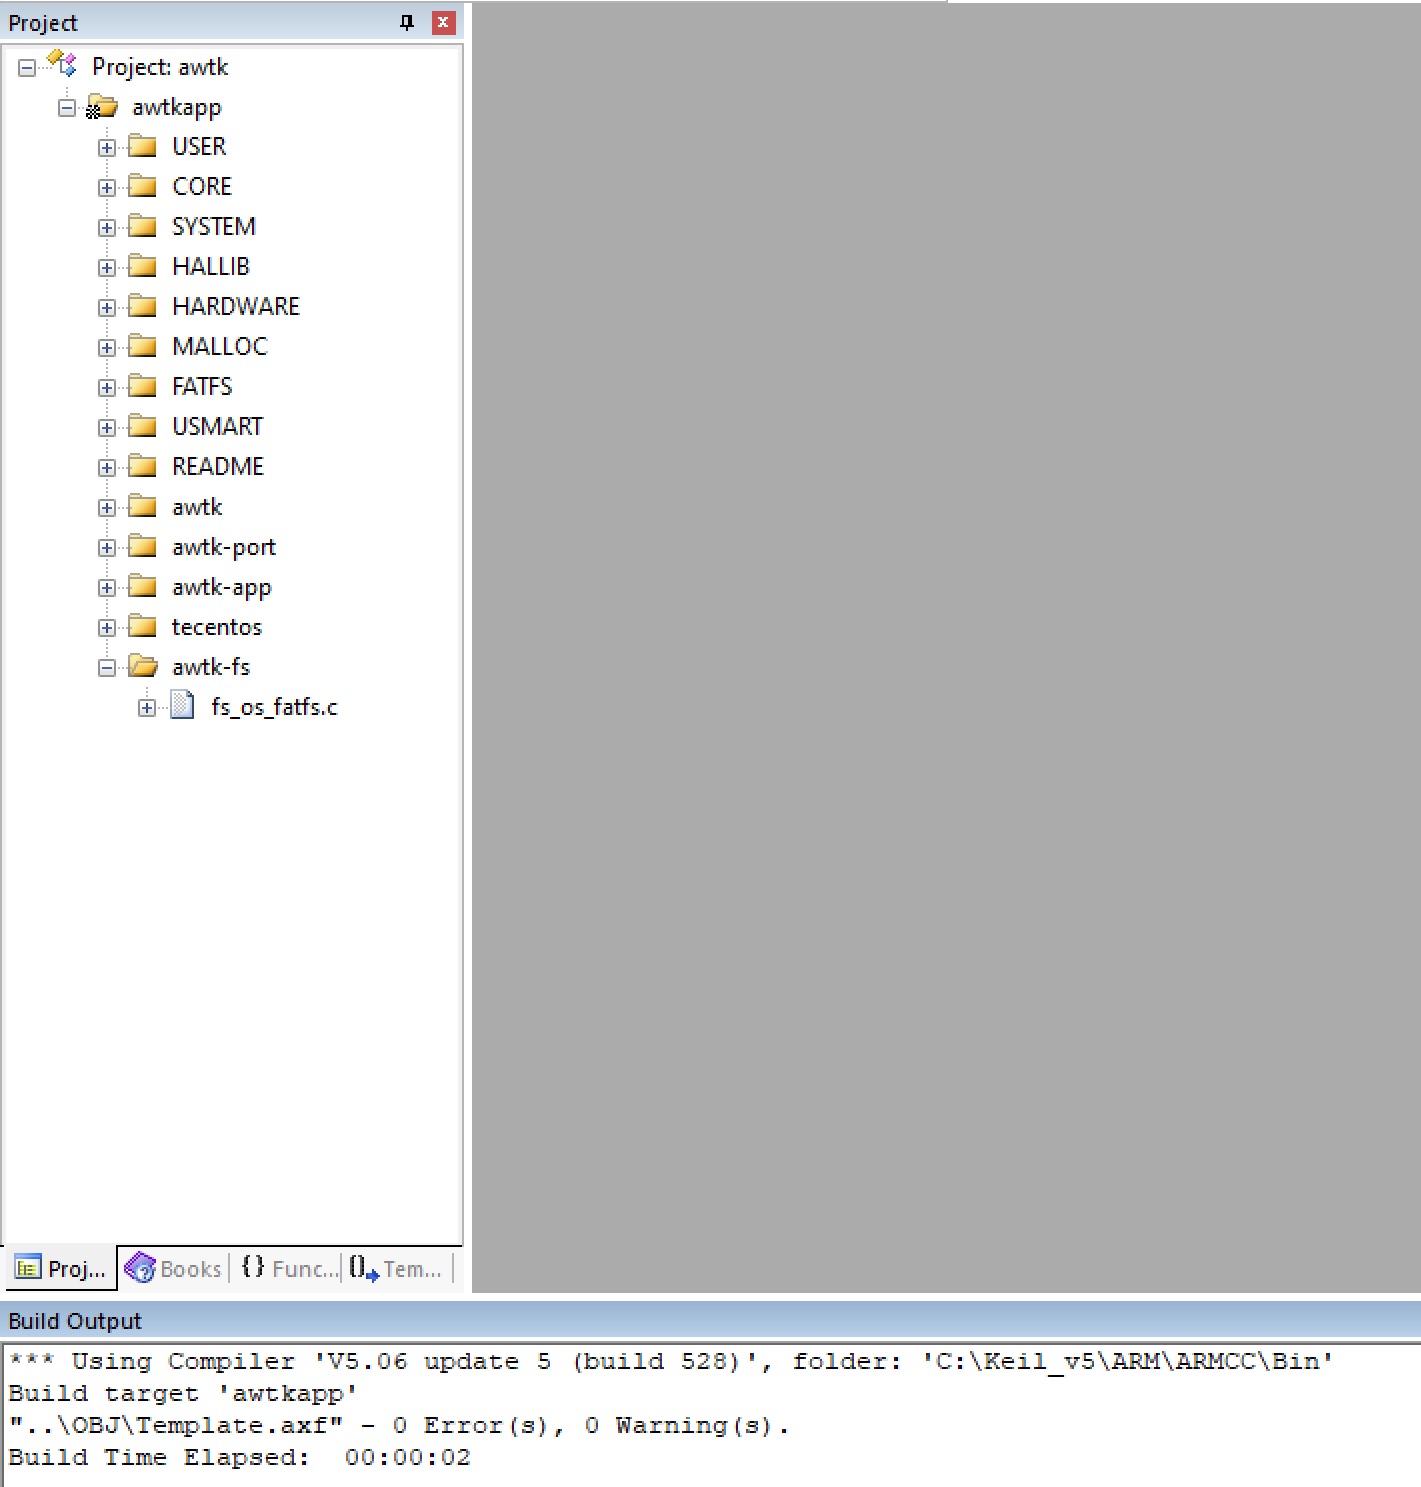Expand the USER group
Viewport: 1421px width, 1487px height.
[x=107, y=148]
